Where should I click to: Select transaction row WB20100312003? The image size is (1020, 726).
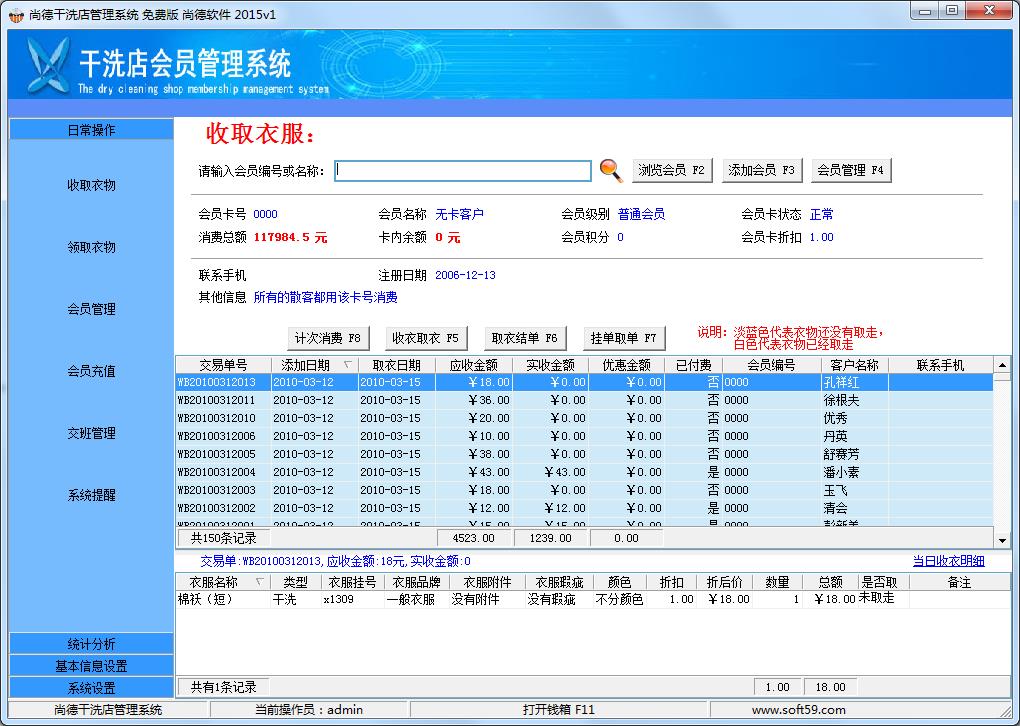(584, 490)
